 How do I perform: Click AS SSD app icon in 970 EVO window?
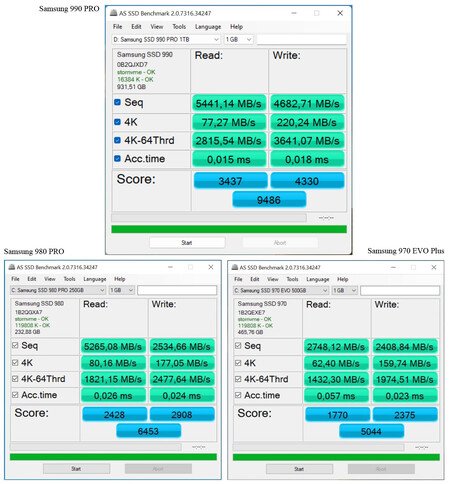tap(235, 267)
